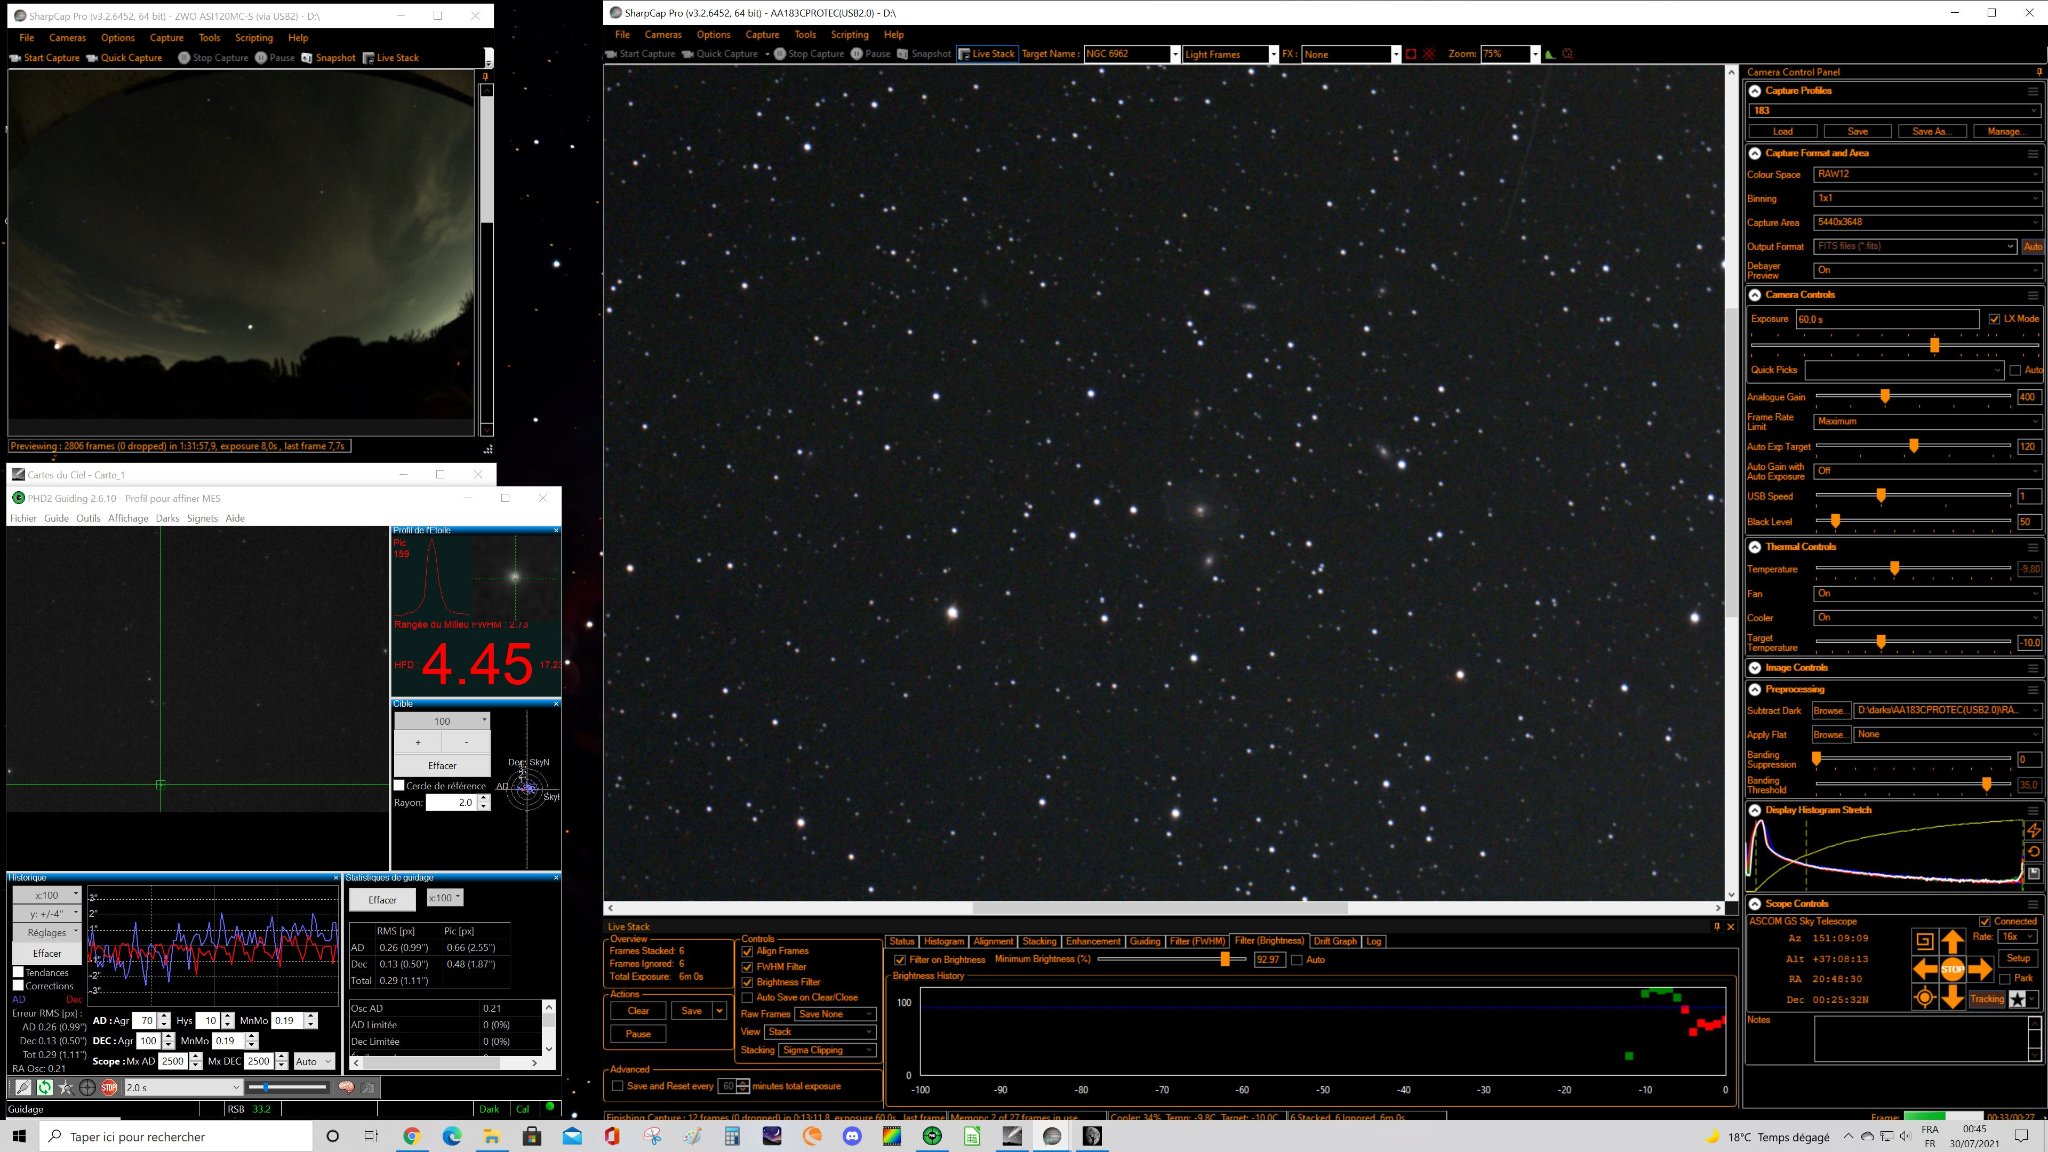Open the Stacking Sigma Clipping dropdown
The width and height of the screenshot is (2048, 1152).
pyautogui.click(x=827, y=1050)
